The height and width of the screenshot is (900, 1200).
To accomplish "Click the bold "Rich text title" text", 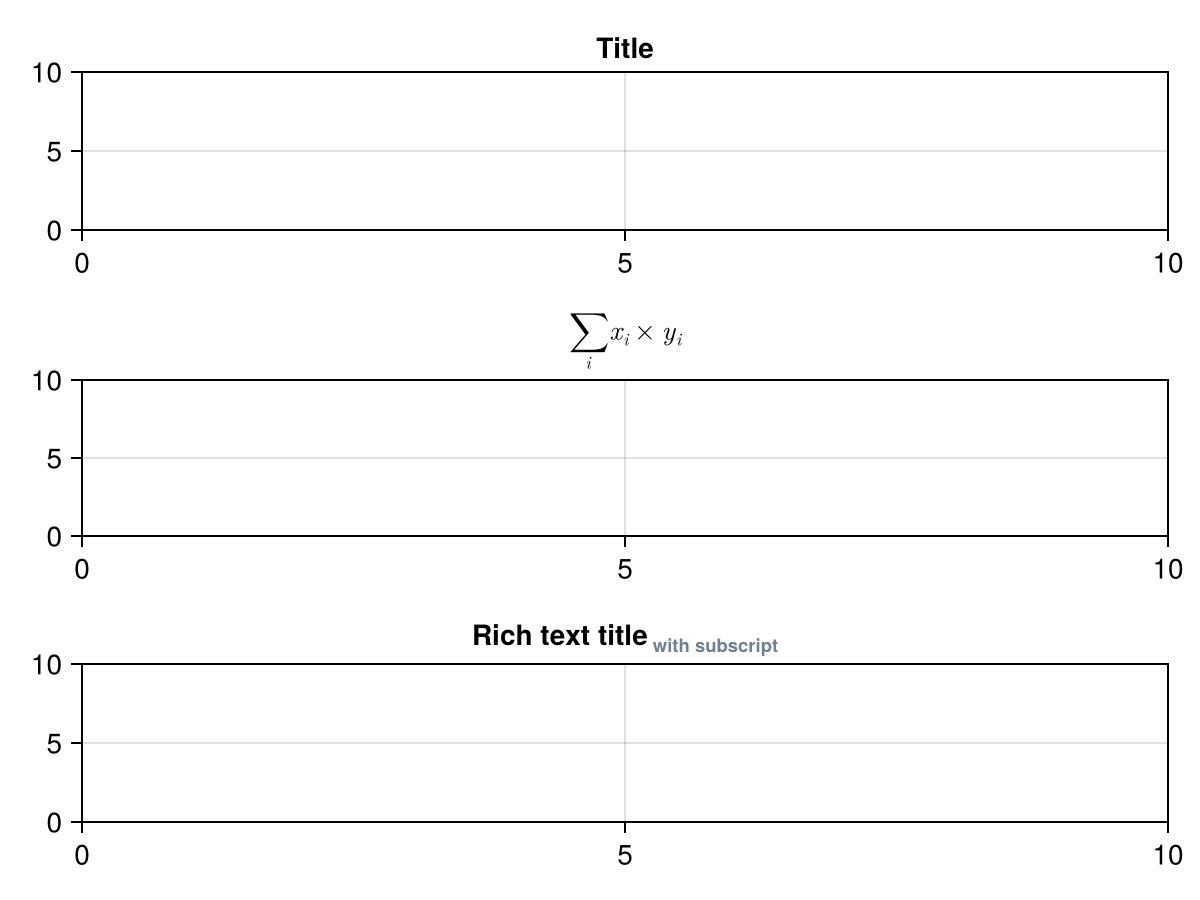I will point(560,636).
